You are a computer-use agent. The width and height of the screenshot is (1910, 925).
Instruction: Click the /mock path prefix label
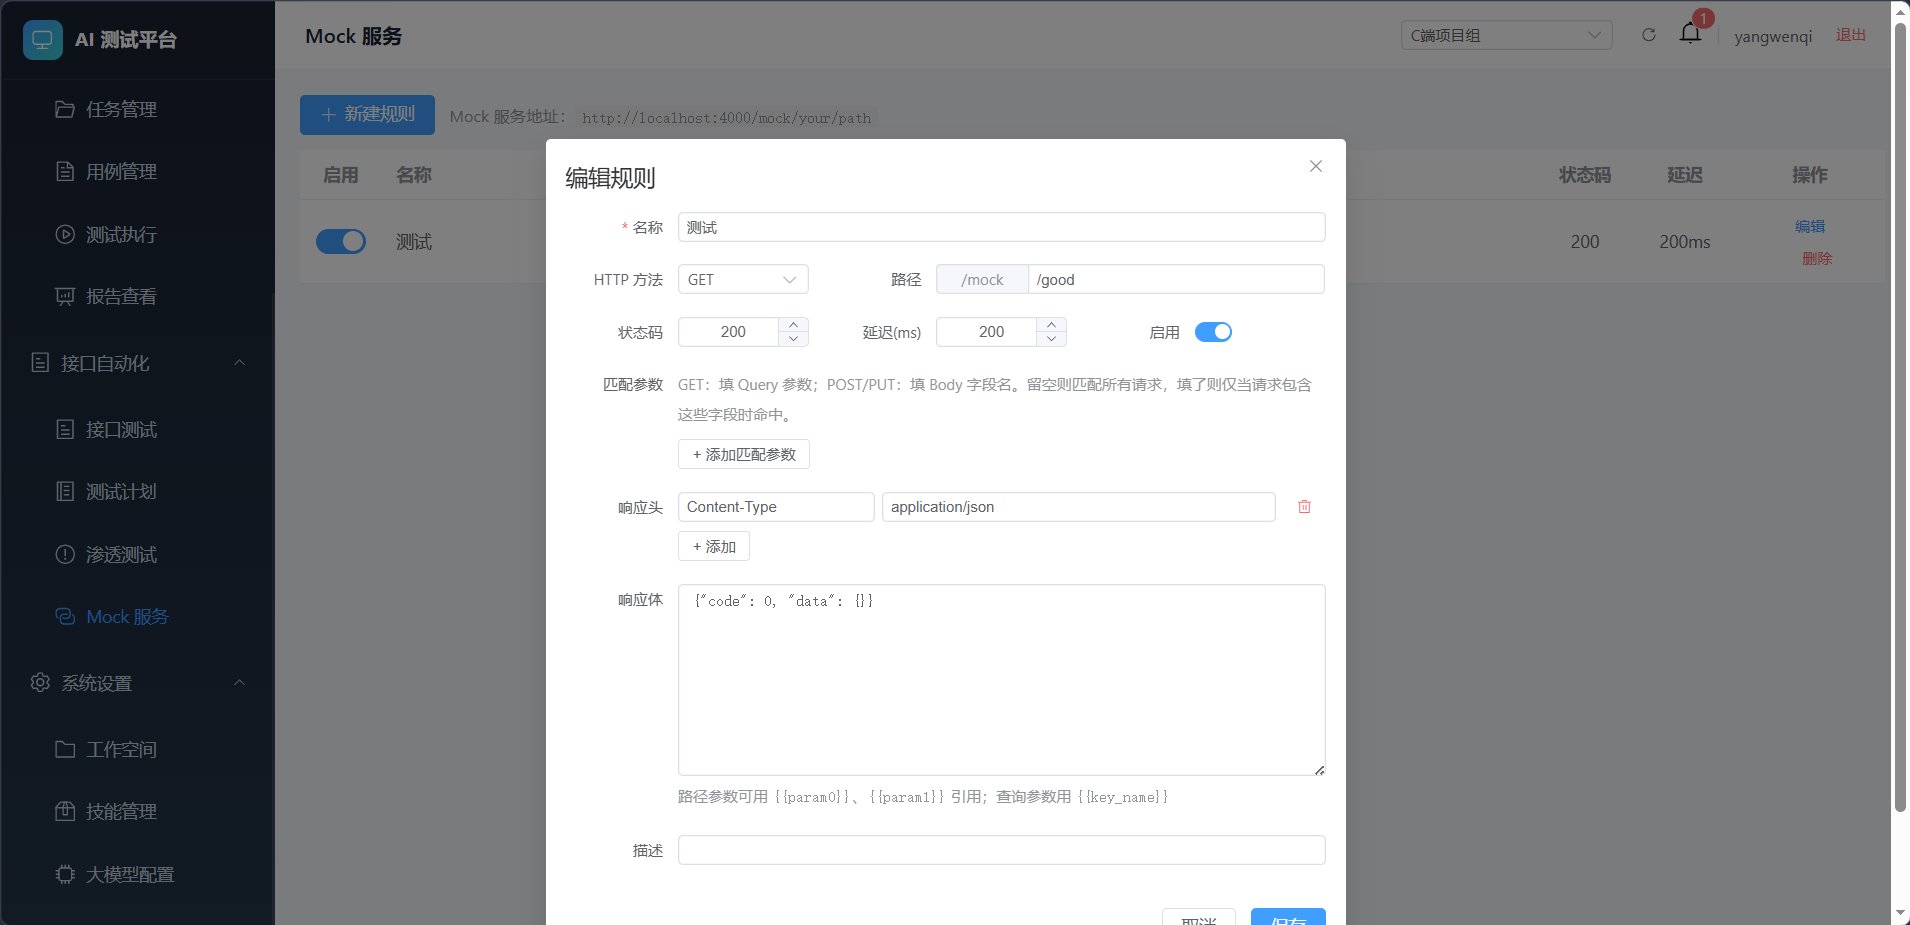point(982,279)
